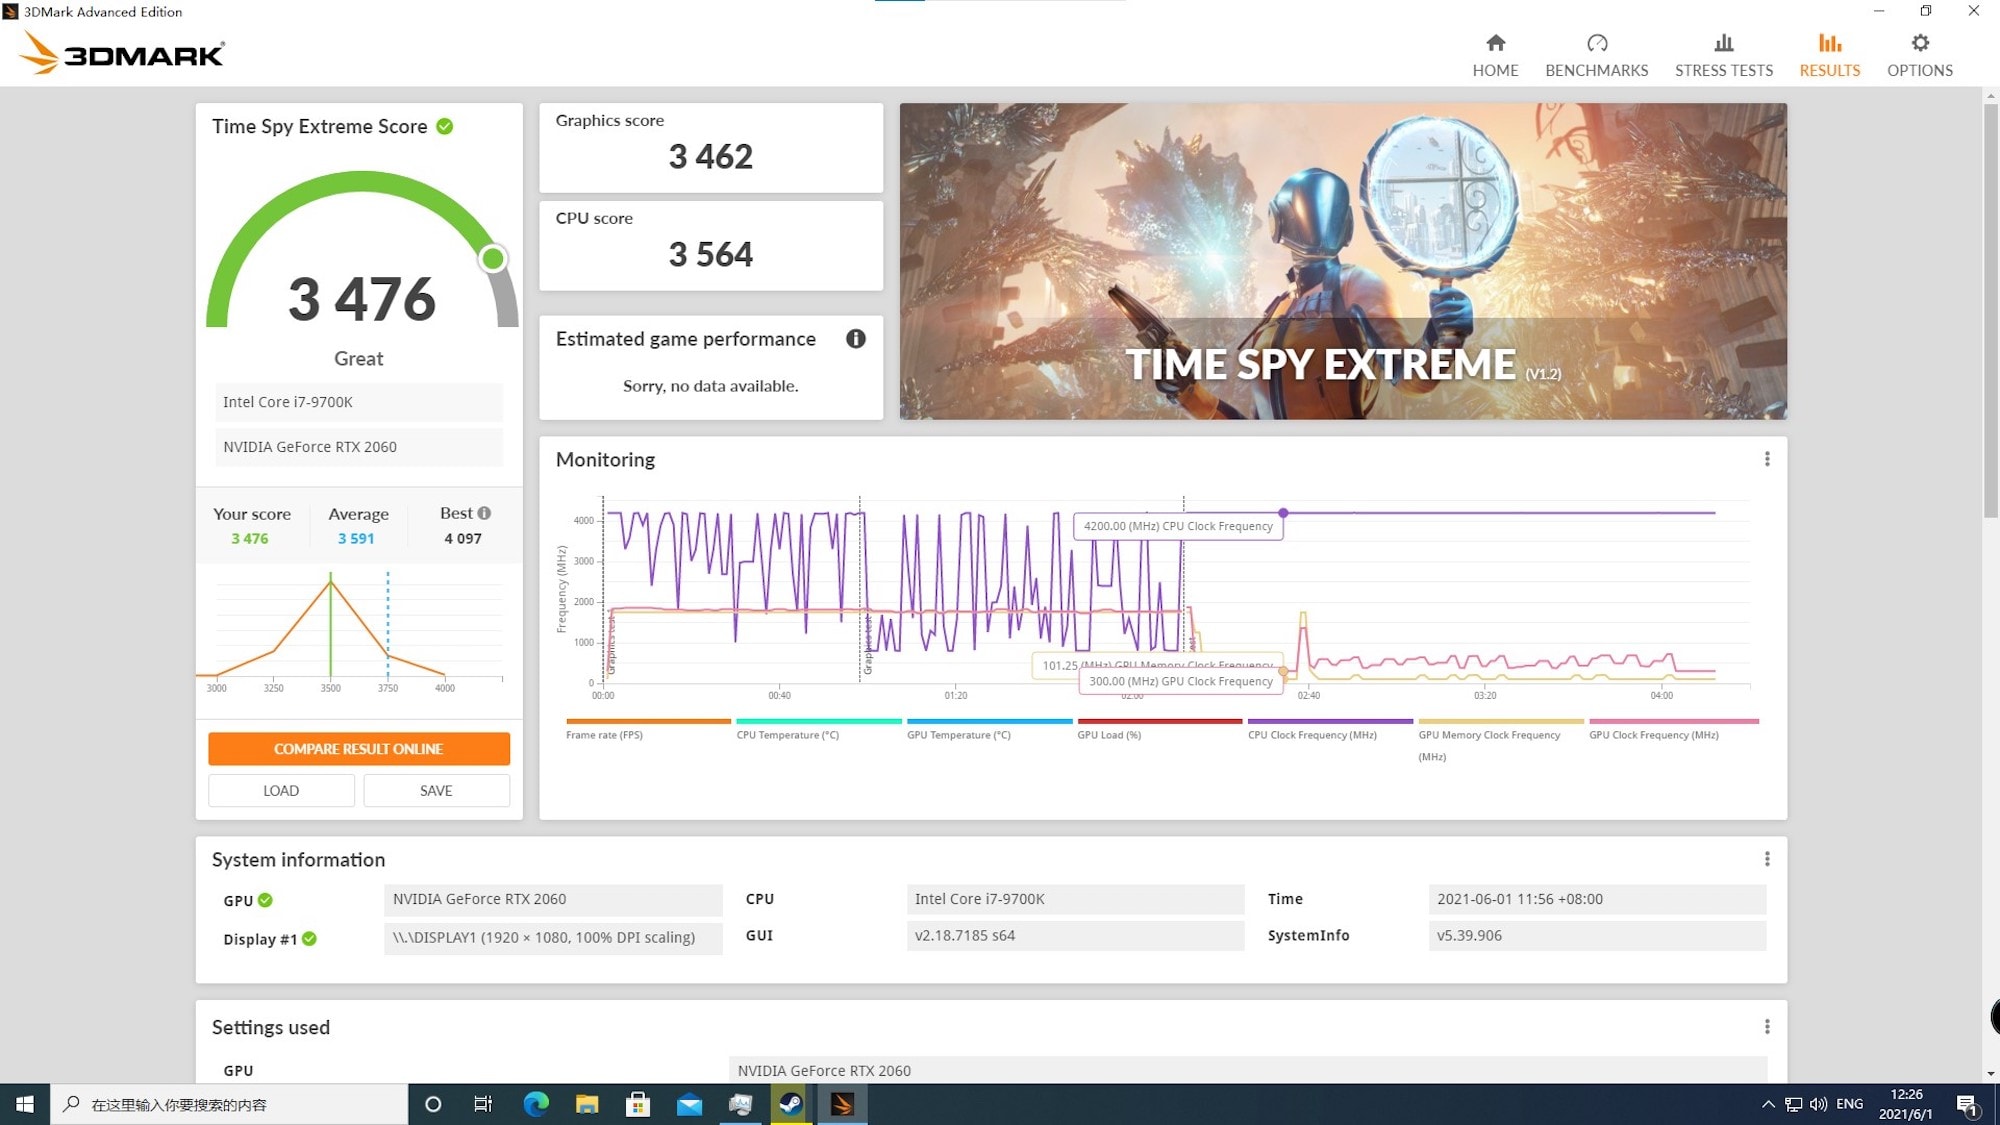Click the SystemInfo v5.39.906 field

coord(1597,936)
